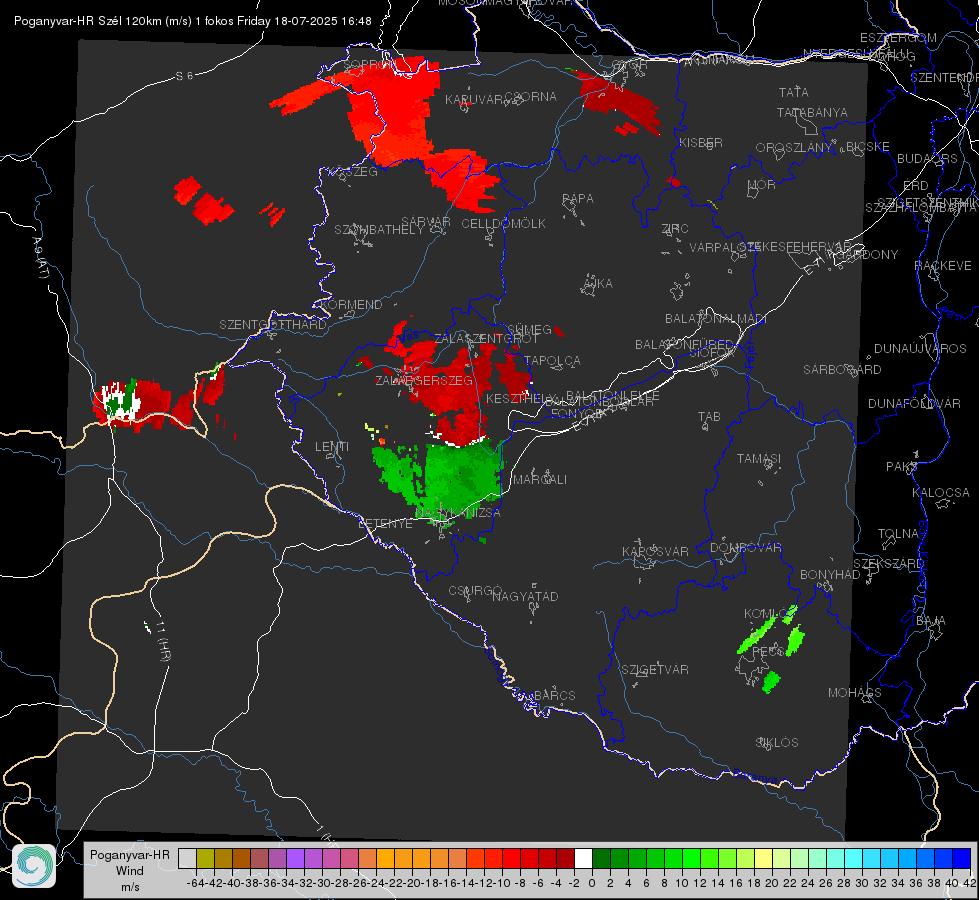This screenshot has width=979, height=900.
Task: Click the SZOMBATHELY city label
Action: [x=379, y=230]
